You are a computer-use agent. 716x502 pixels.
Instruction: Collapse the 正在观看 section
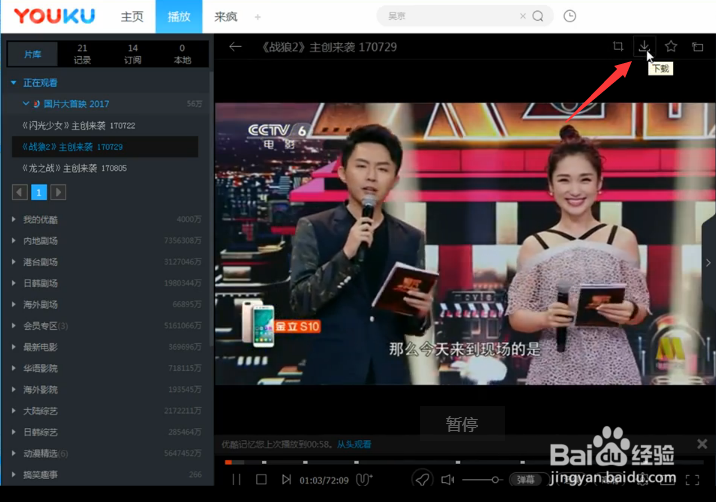click(14, 83)
